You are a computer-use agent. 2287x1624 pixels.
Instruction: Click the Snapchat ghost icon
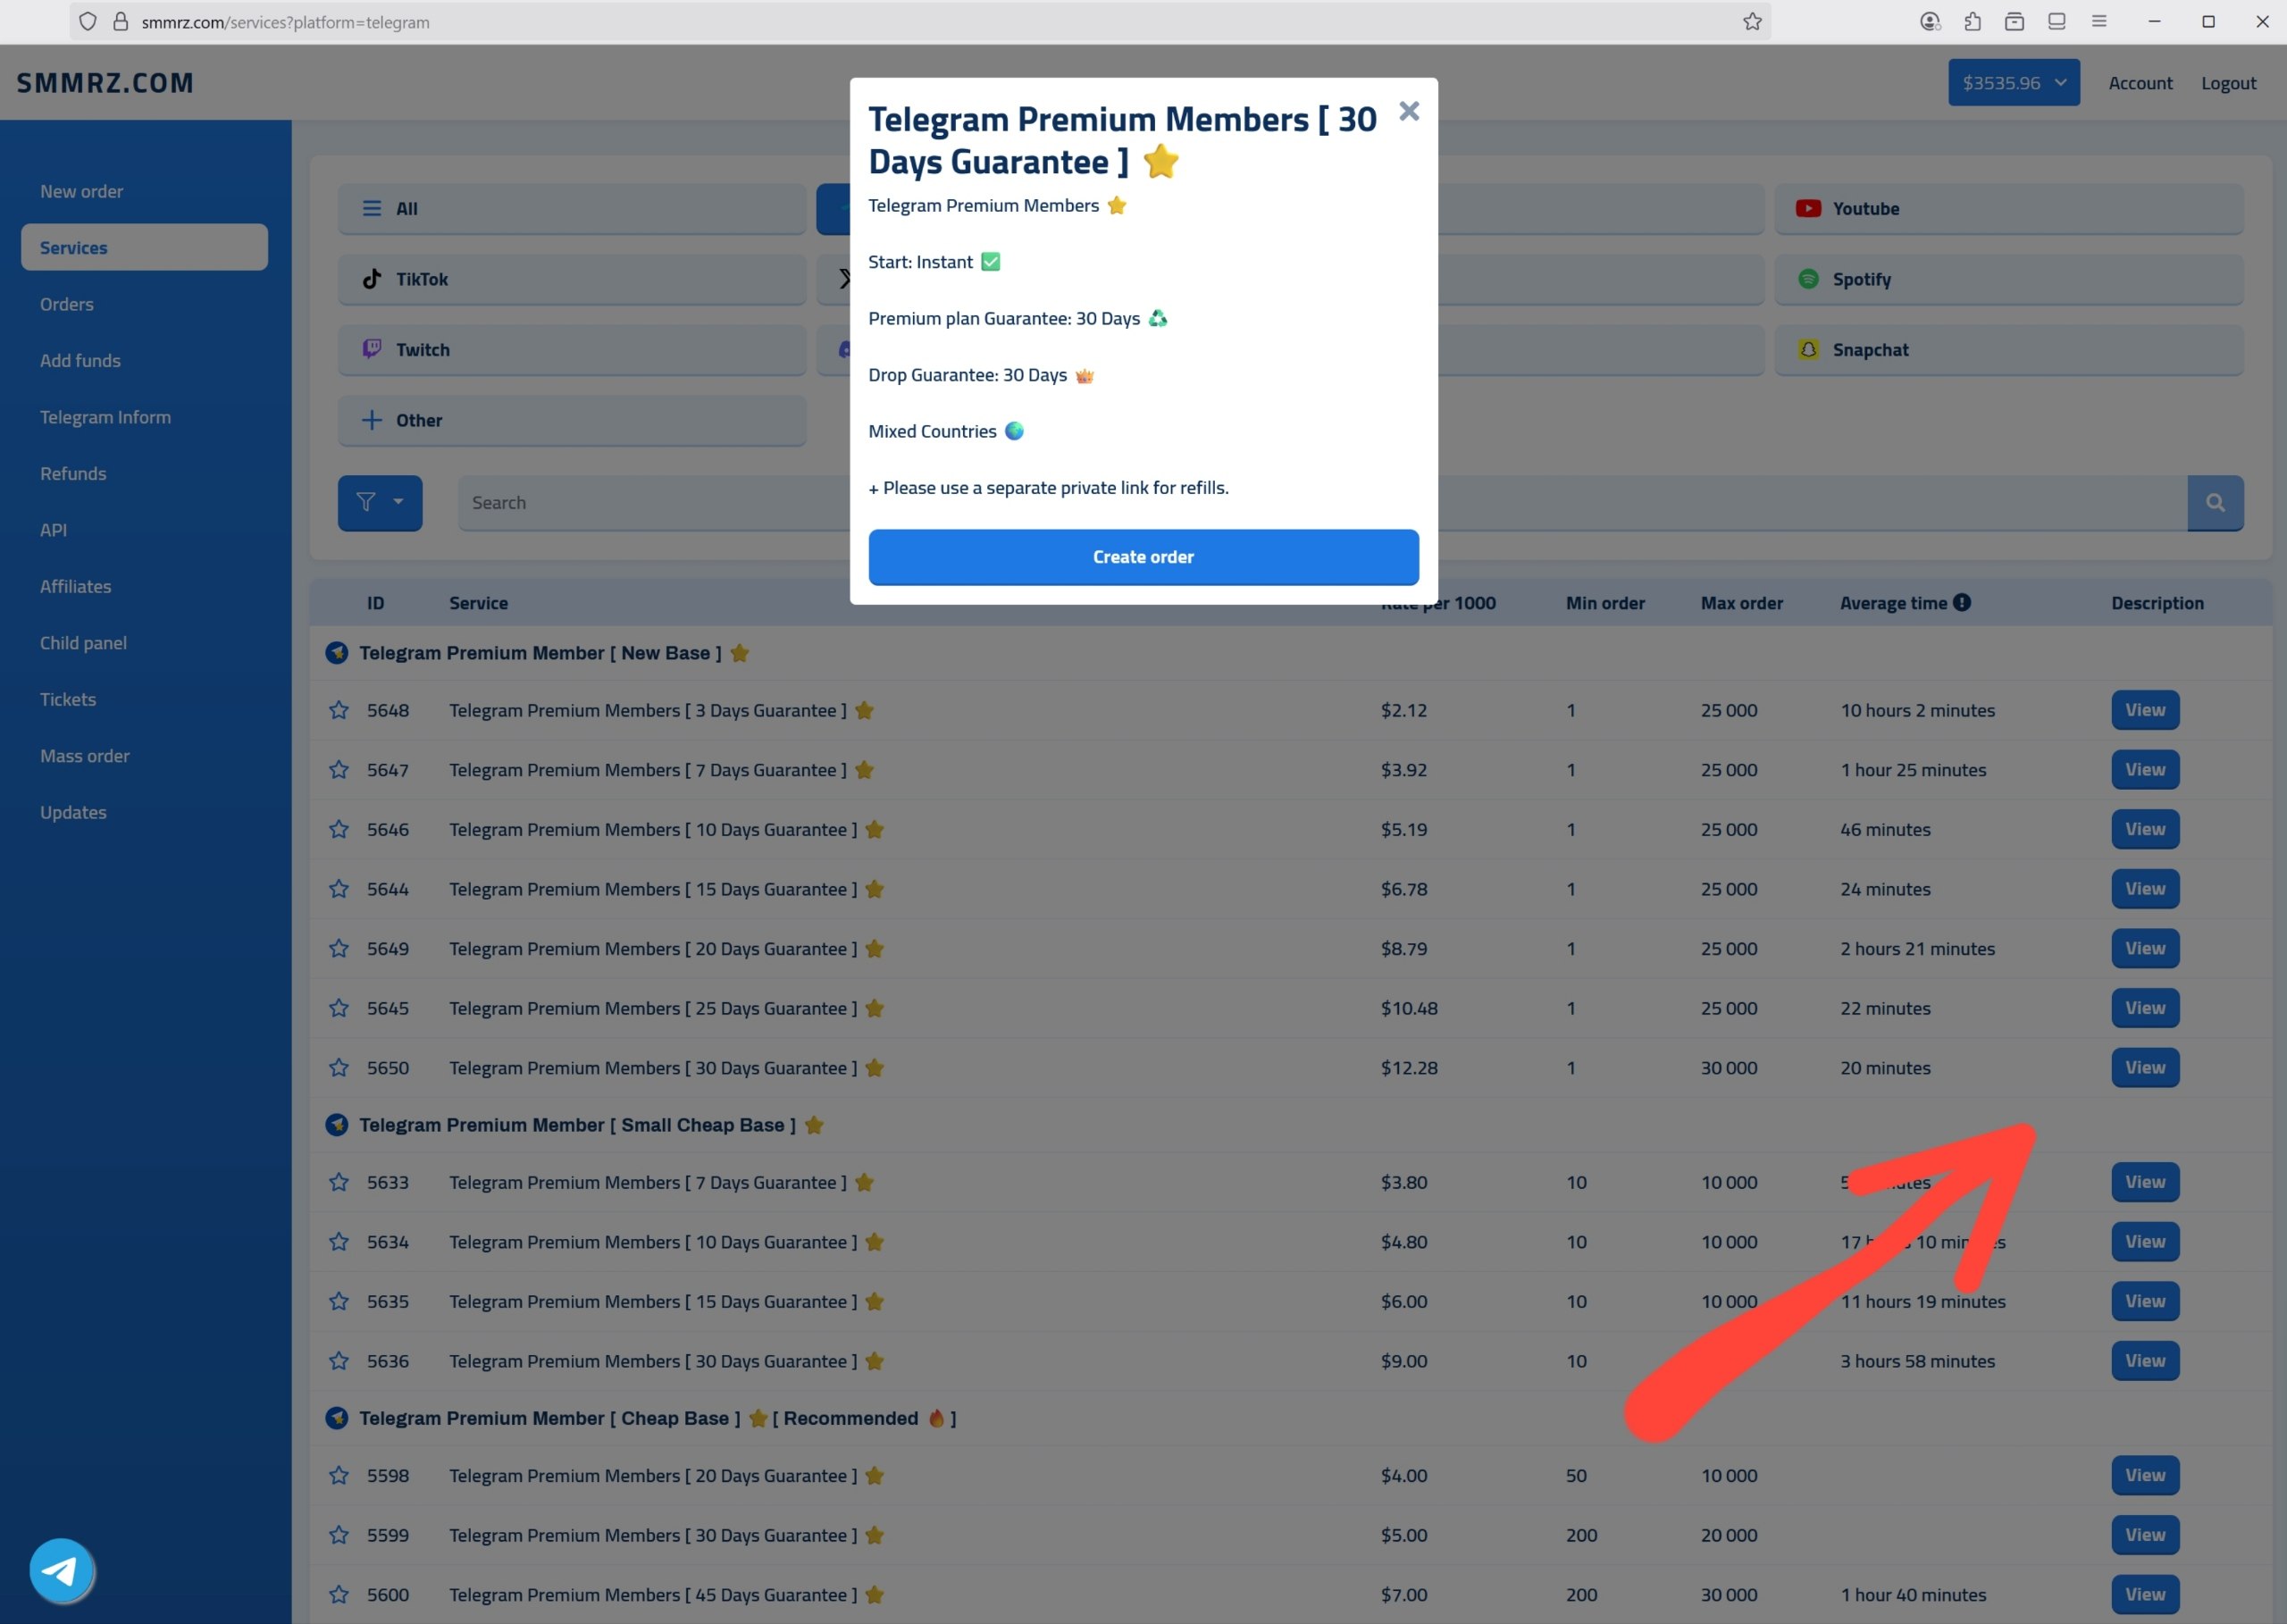[1808, 350]
